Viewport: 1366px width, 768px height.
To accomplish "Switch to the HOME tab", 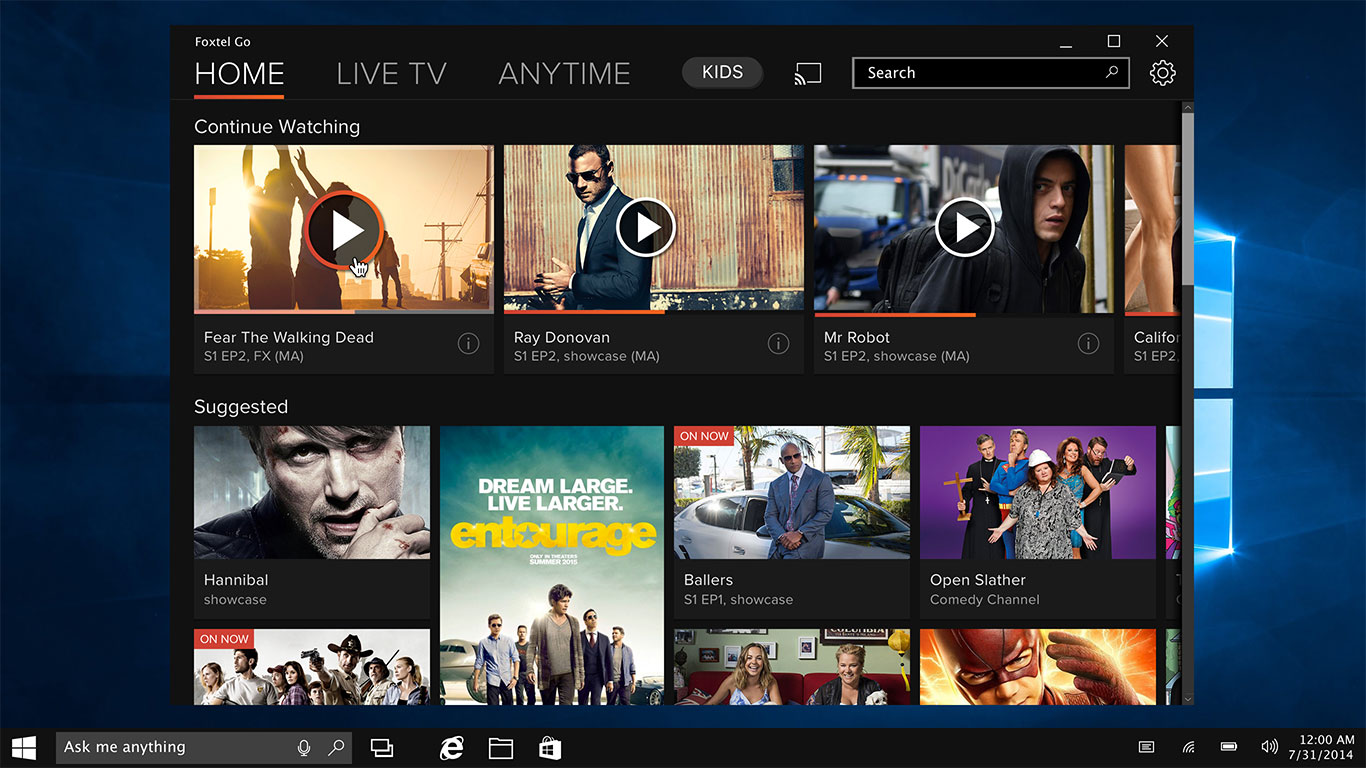I will coord(239,74).
